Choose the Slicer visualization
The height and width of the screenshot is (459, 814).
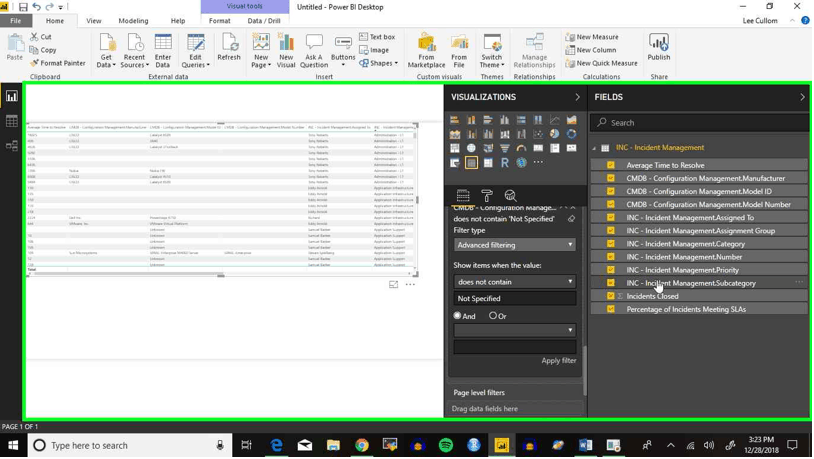pos(454,163)
